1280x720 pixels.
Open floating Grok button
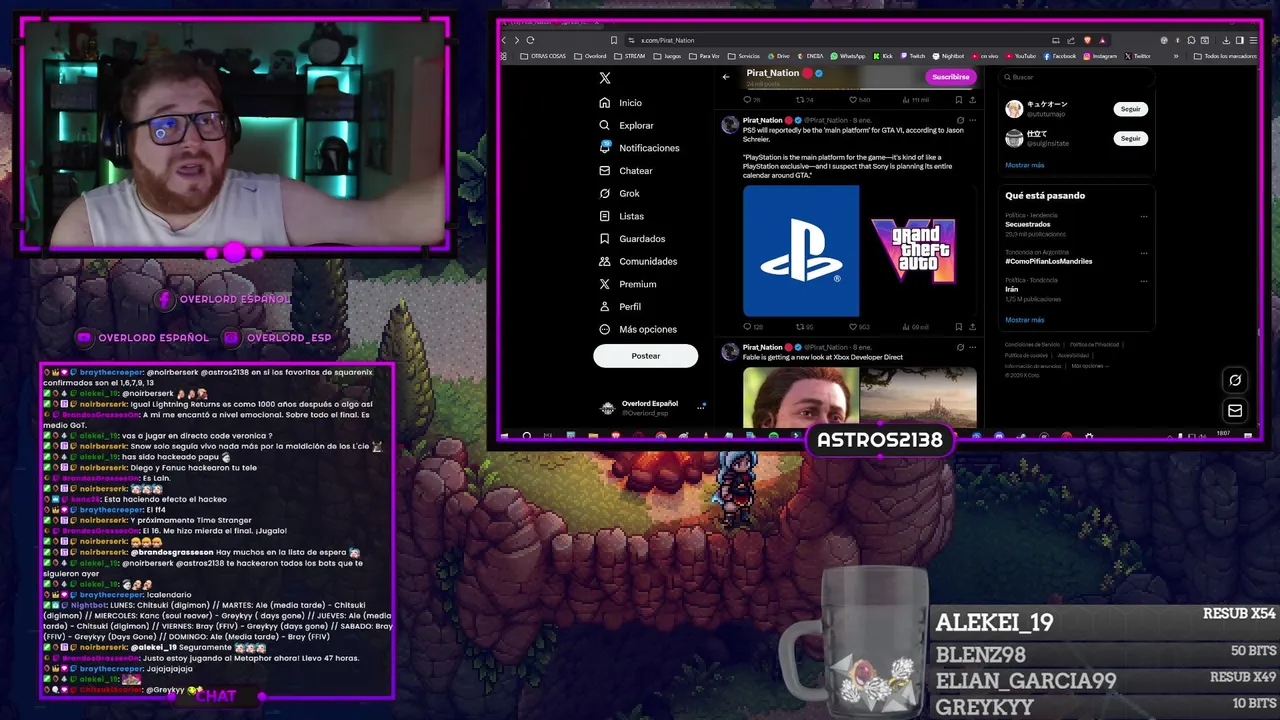pos(1235,380)
